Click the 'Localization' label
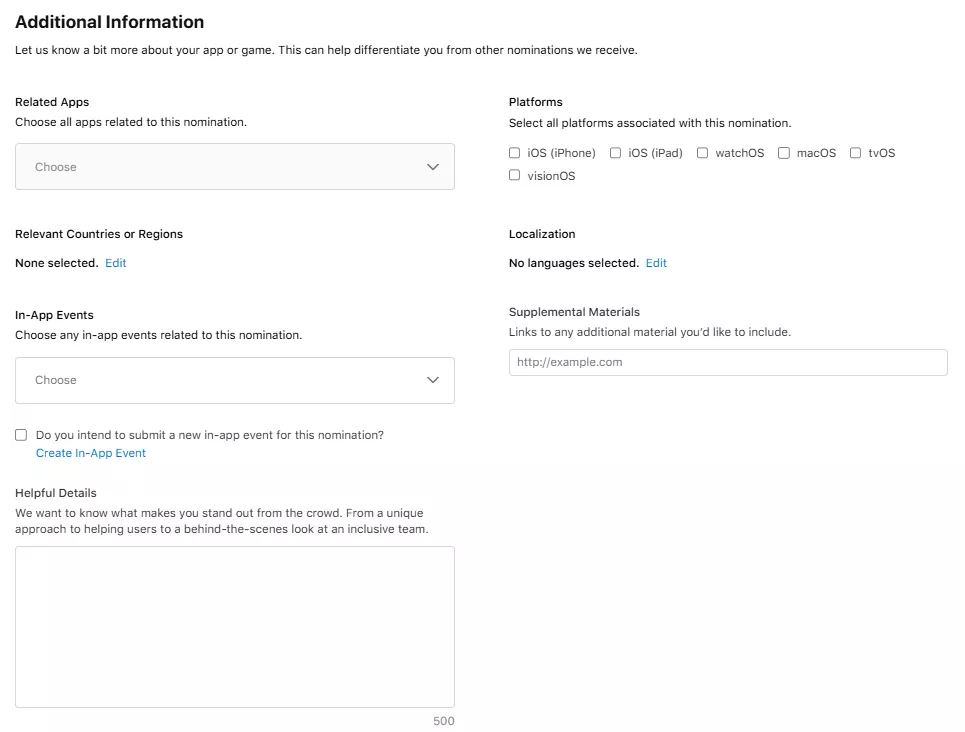This screenshot has height=732, width=965. point(542,234)
